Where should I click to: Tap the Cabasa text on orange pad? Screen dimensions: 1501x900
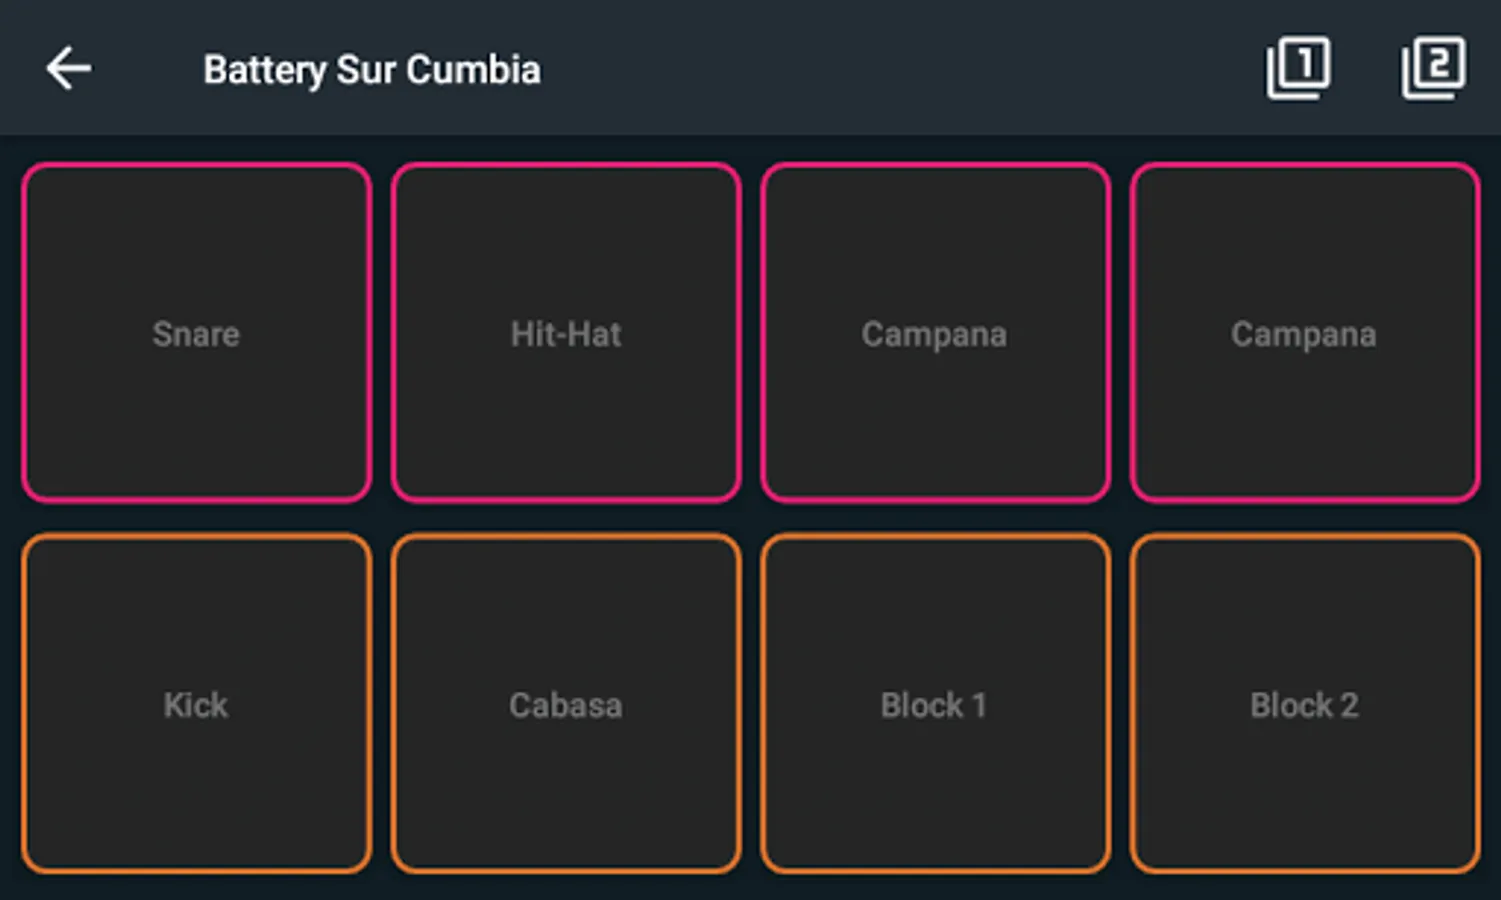click(566, 705)
